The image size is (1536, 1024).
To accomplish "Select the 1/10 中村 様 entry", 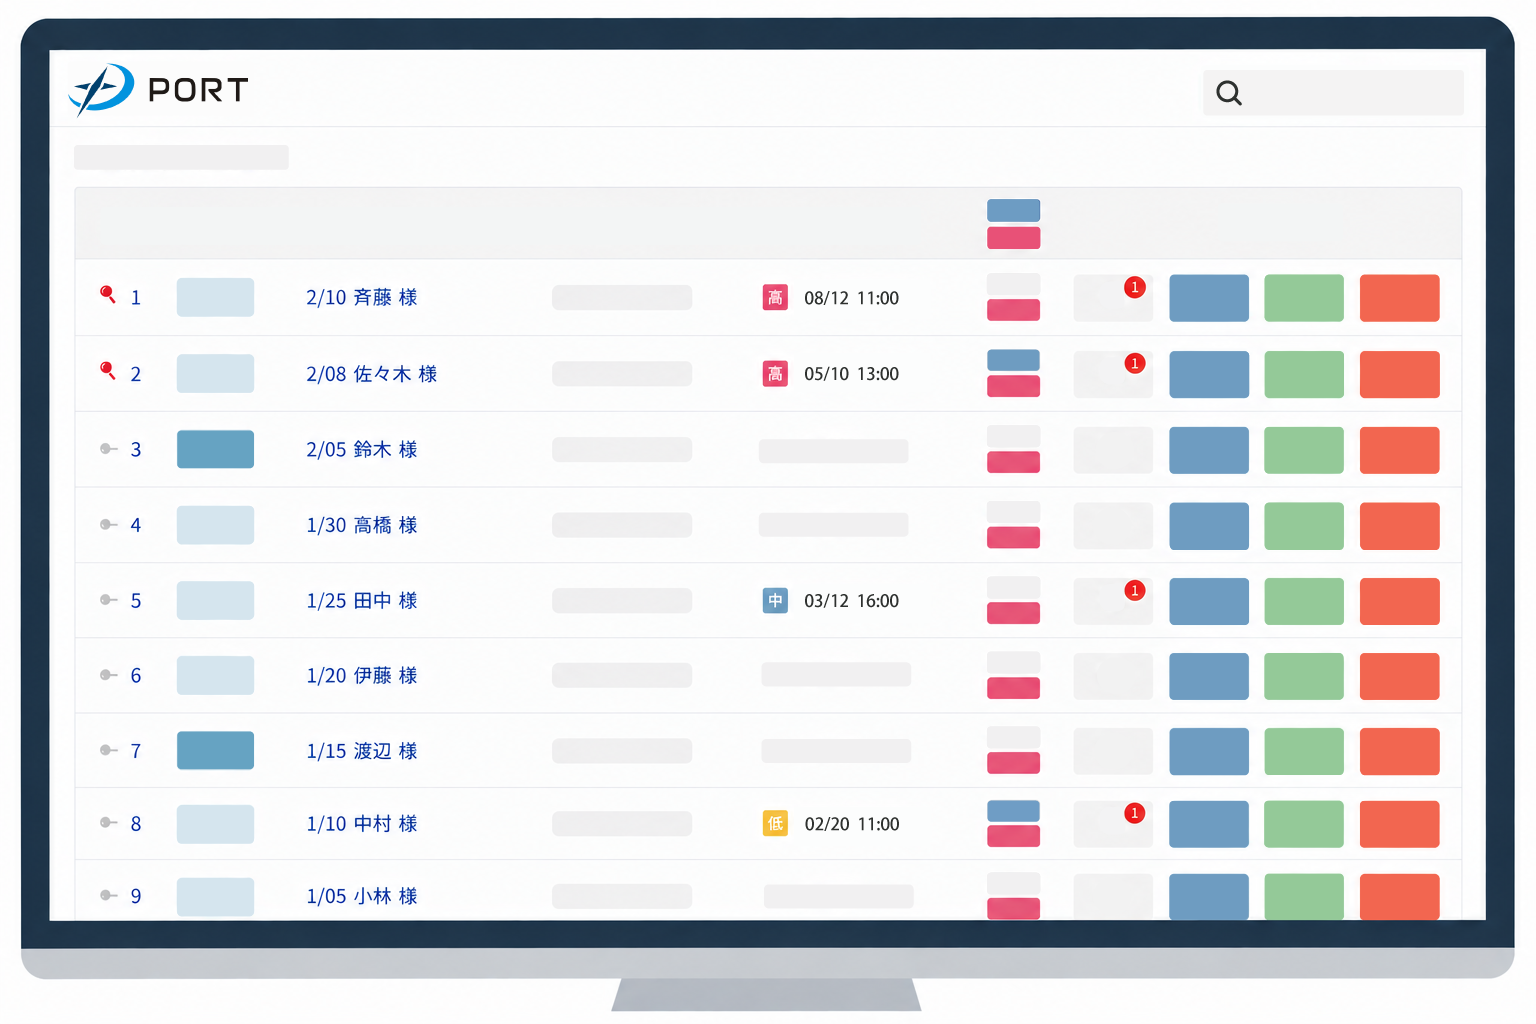I will point(362,824).
